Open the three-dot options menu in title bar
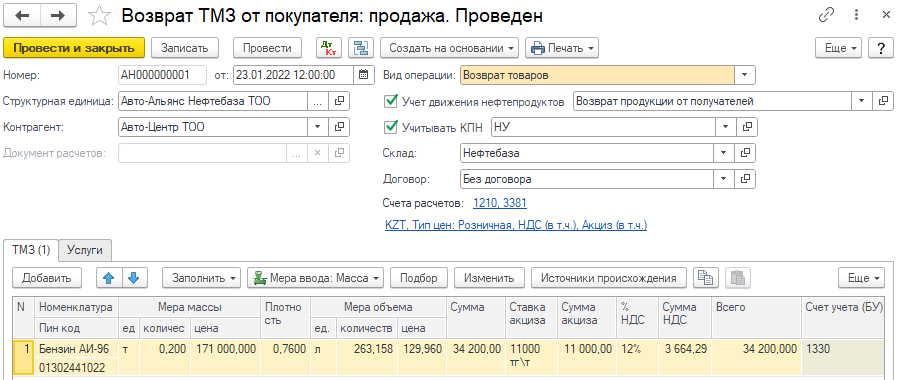 click(x=857, y=15)
